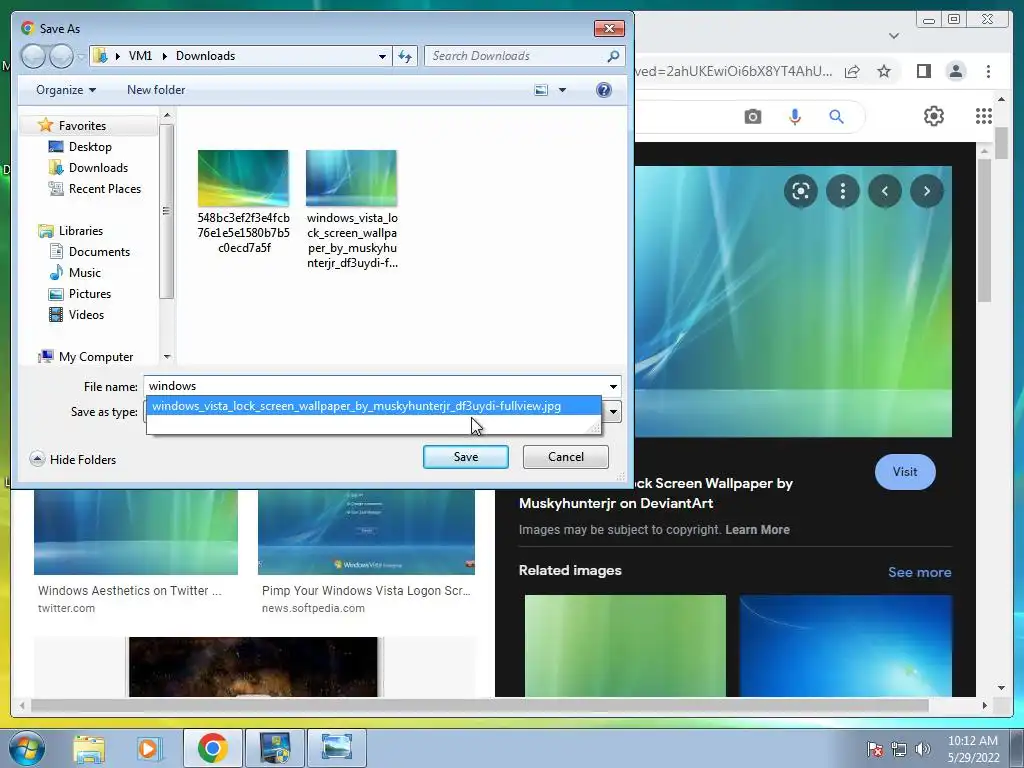Click navigation pane scroll up arrow
The image size is (1024, 768).
coord(167,116)
